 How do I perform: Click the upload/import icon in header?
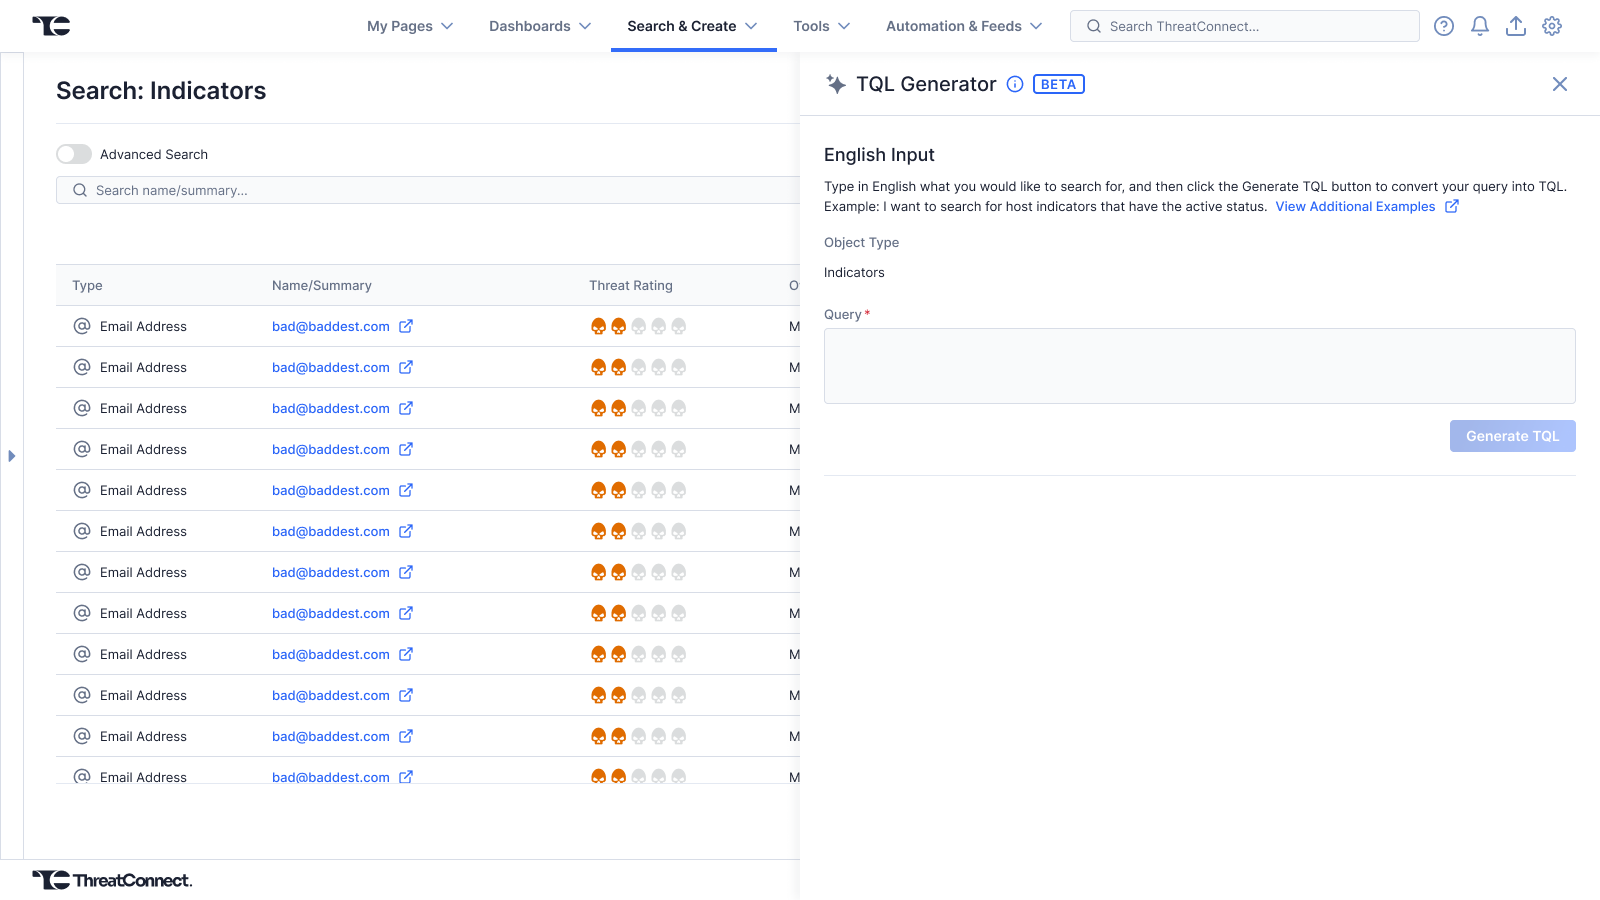pos(1516,26)
